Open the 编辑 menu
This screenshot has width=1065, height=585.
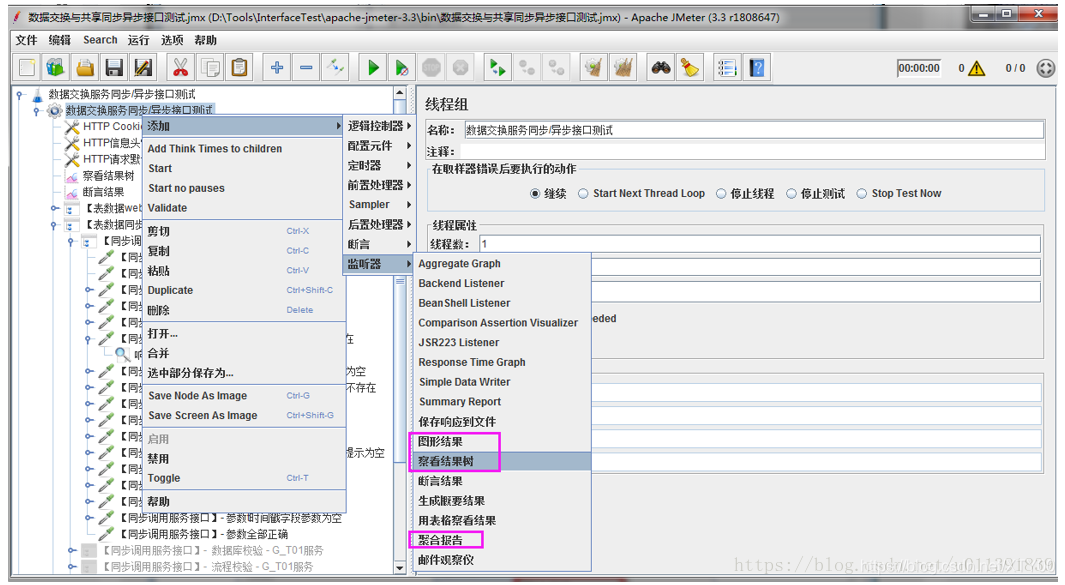click(x=60, y=40)
